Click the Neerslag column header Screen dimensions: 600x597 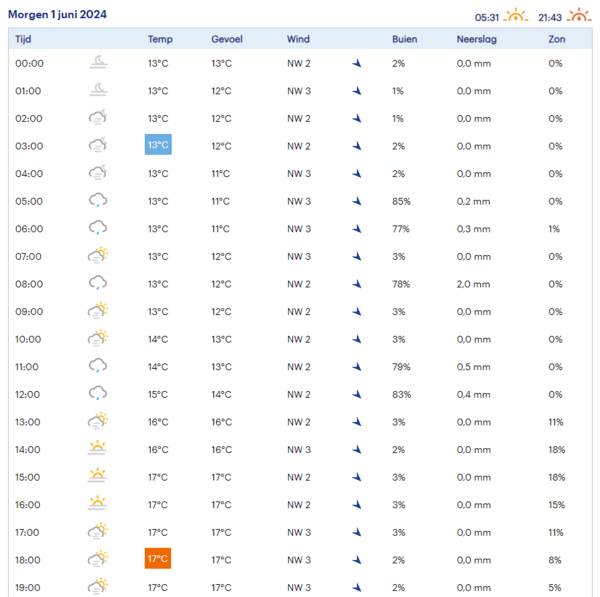pos(476,39)
